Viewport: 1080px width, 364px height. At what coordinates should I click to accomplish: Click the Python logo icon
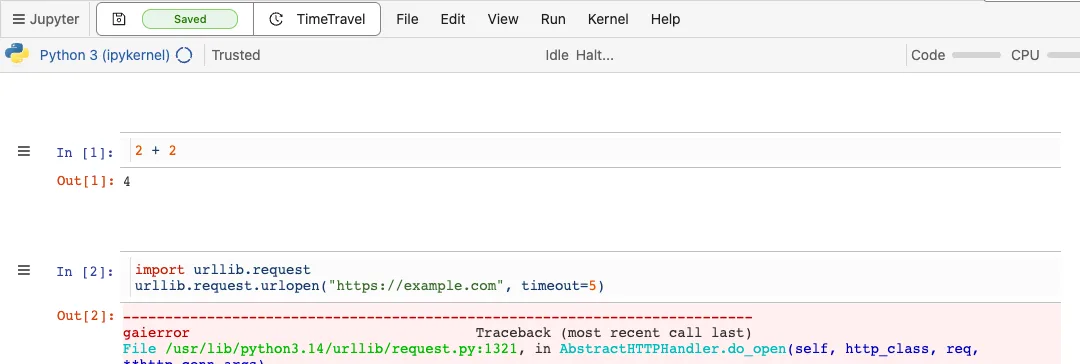click(x=17, y=54)
